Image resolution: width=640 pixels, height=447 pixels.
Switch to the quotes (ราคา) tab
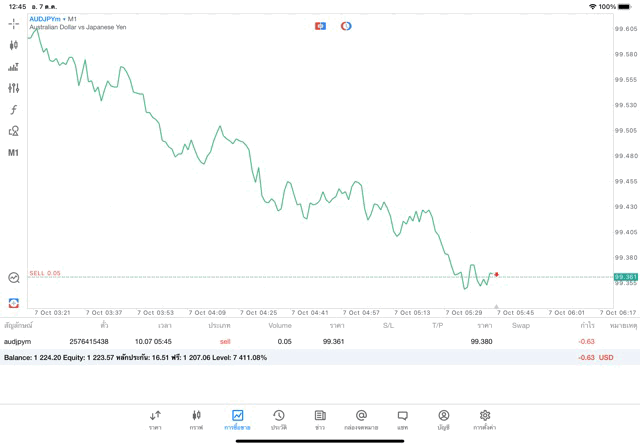pos(155,419)
